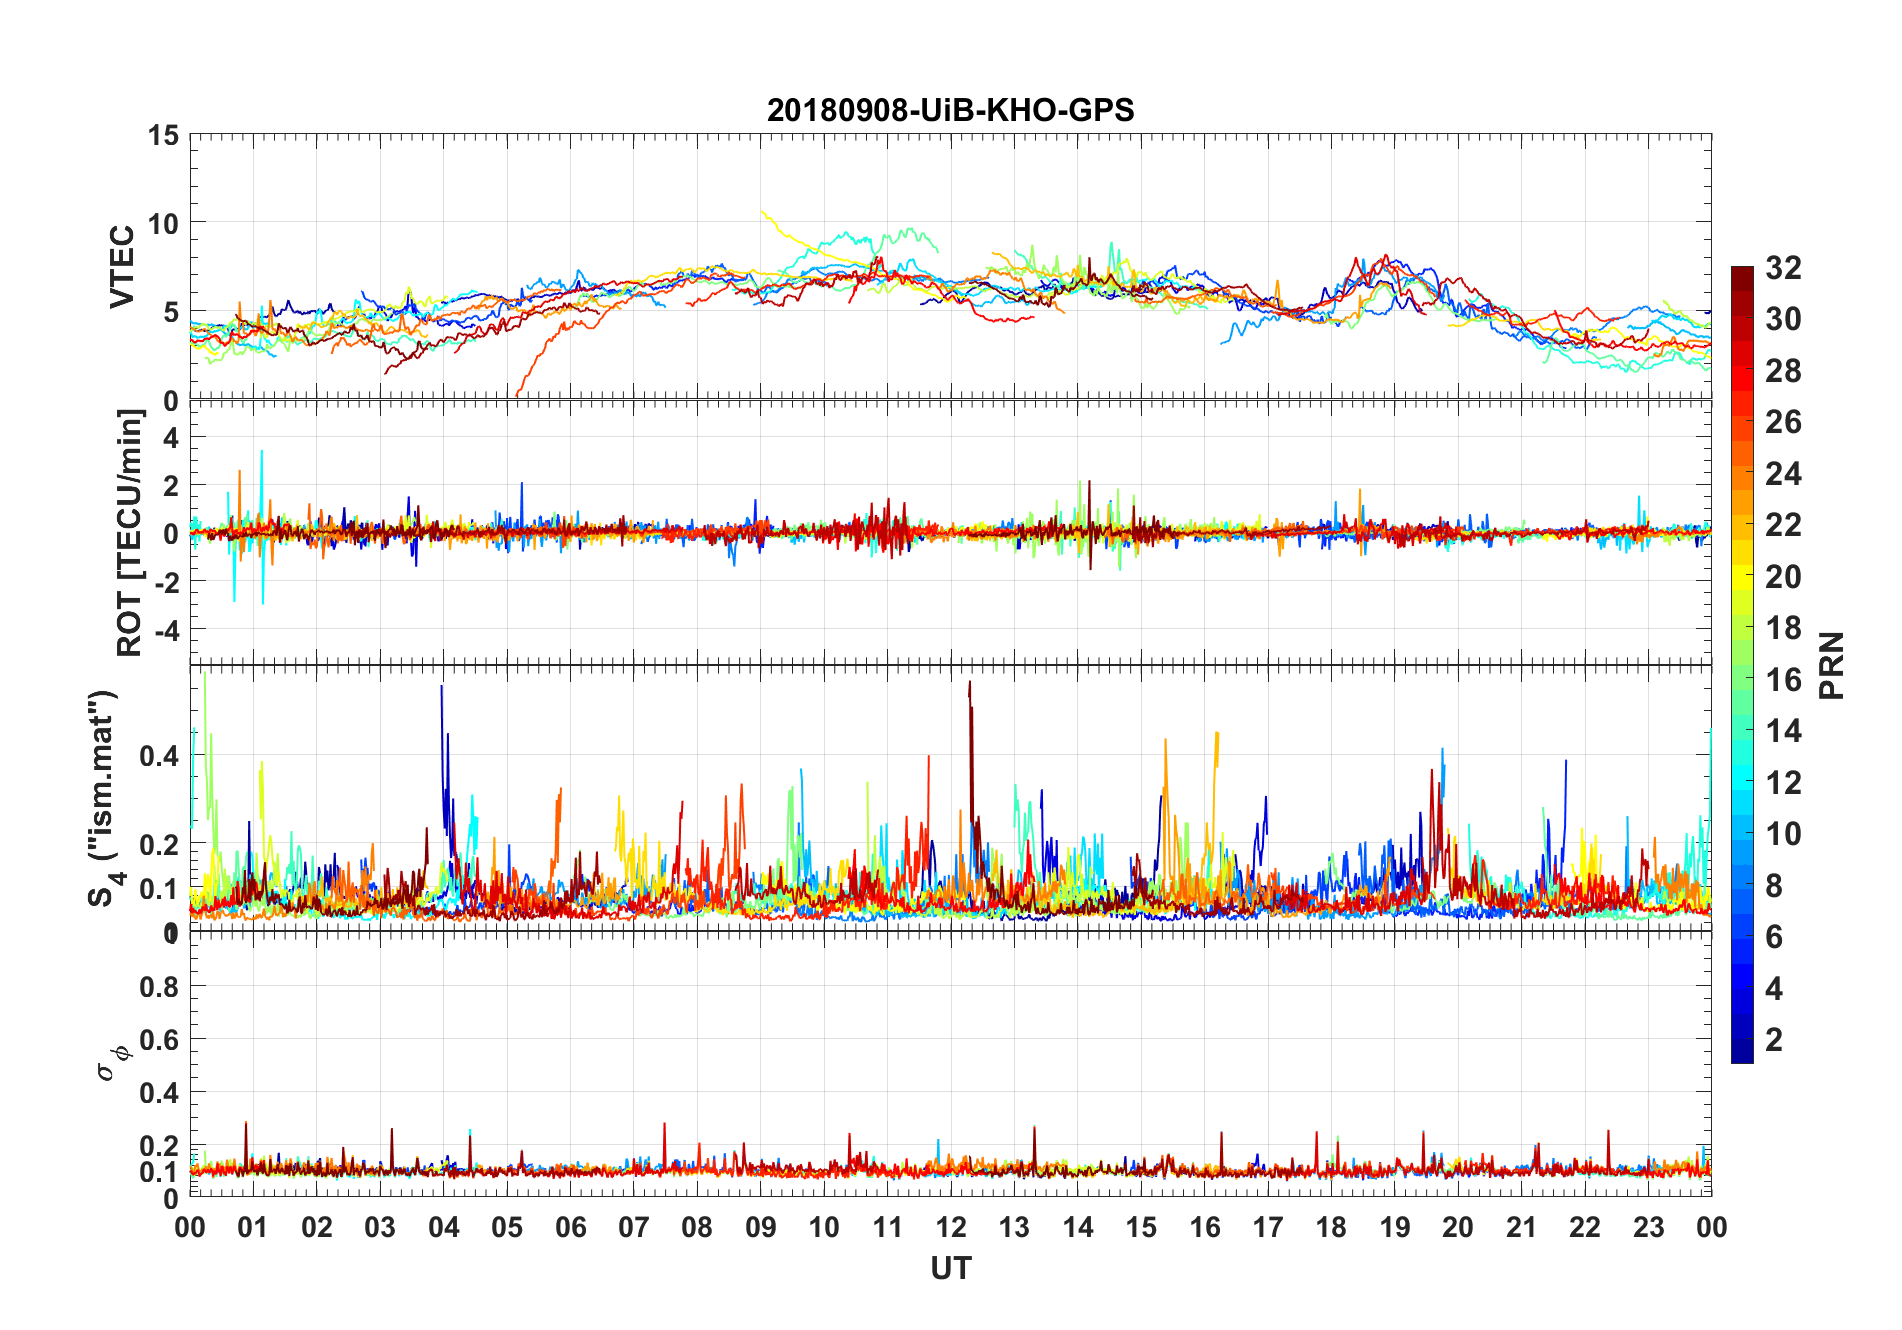Screen dimensions: 1902x1330
Task: Click the PRN colorbar tick label 12
Action: click(x=1783, y=783)
